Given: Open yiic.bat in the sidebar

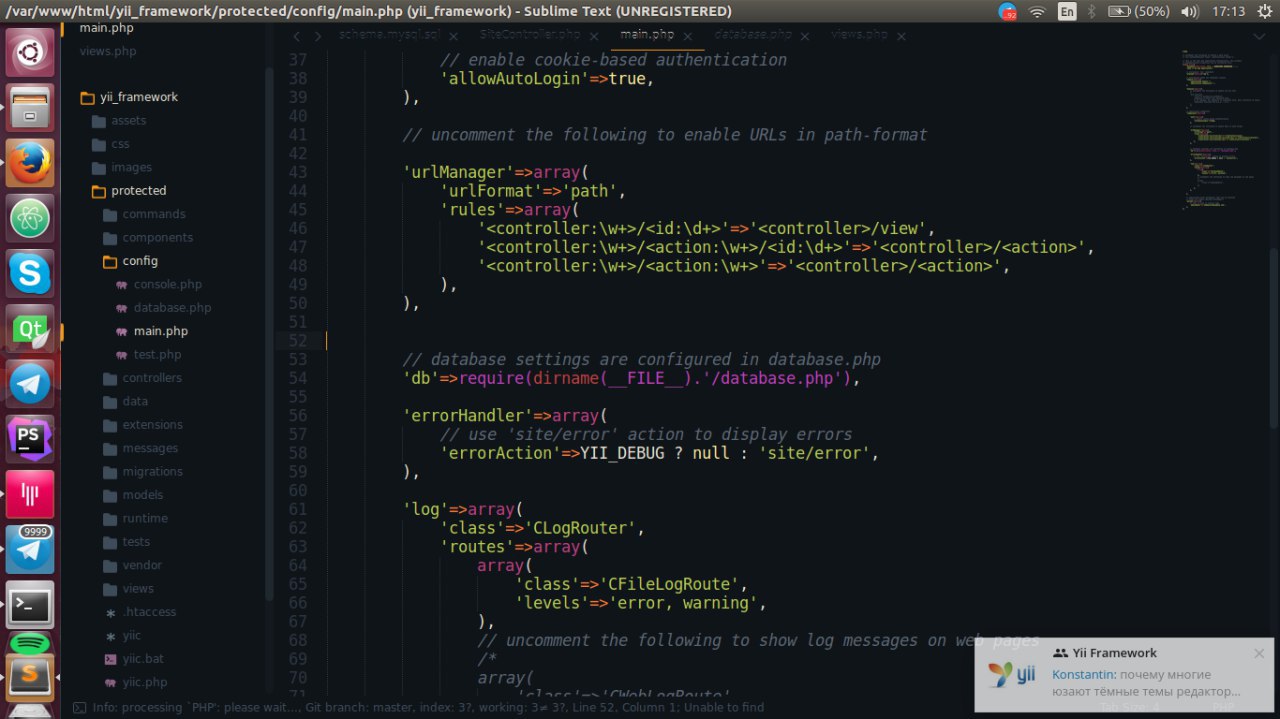Looking at the screenshot, I should (143, 659).
